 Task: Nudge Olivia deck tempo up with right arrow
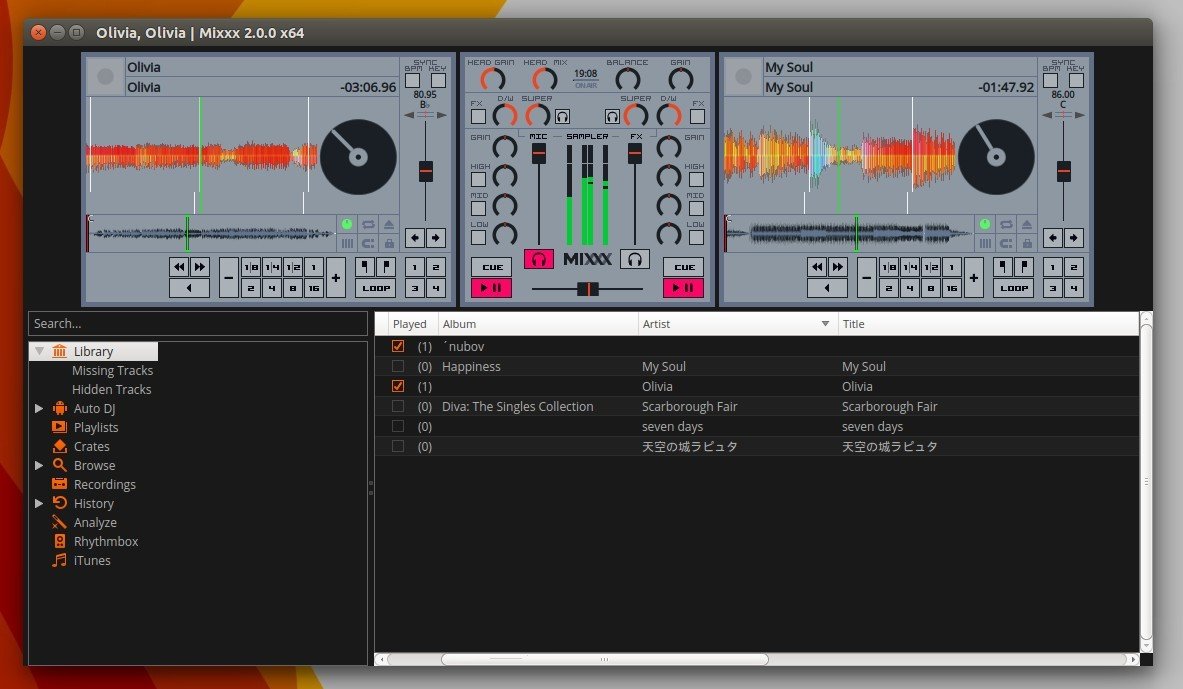tap(435, 238)
